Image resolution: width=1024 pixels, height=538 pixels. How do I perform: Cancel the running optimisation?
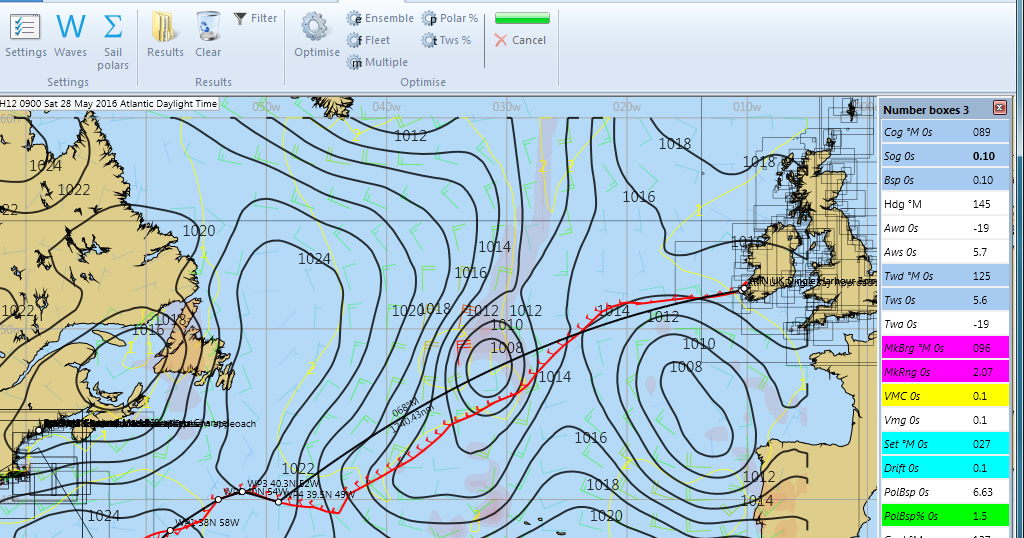pyautogui.click(x=520, y=40)
